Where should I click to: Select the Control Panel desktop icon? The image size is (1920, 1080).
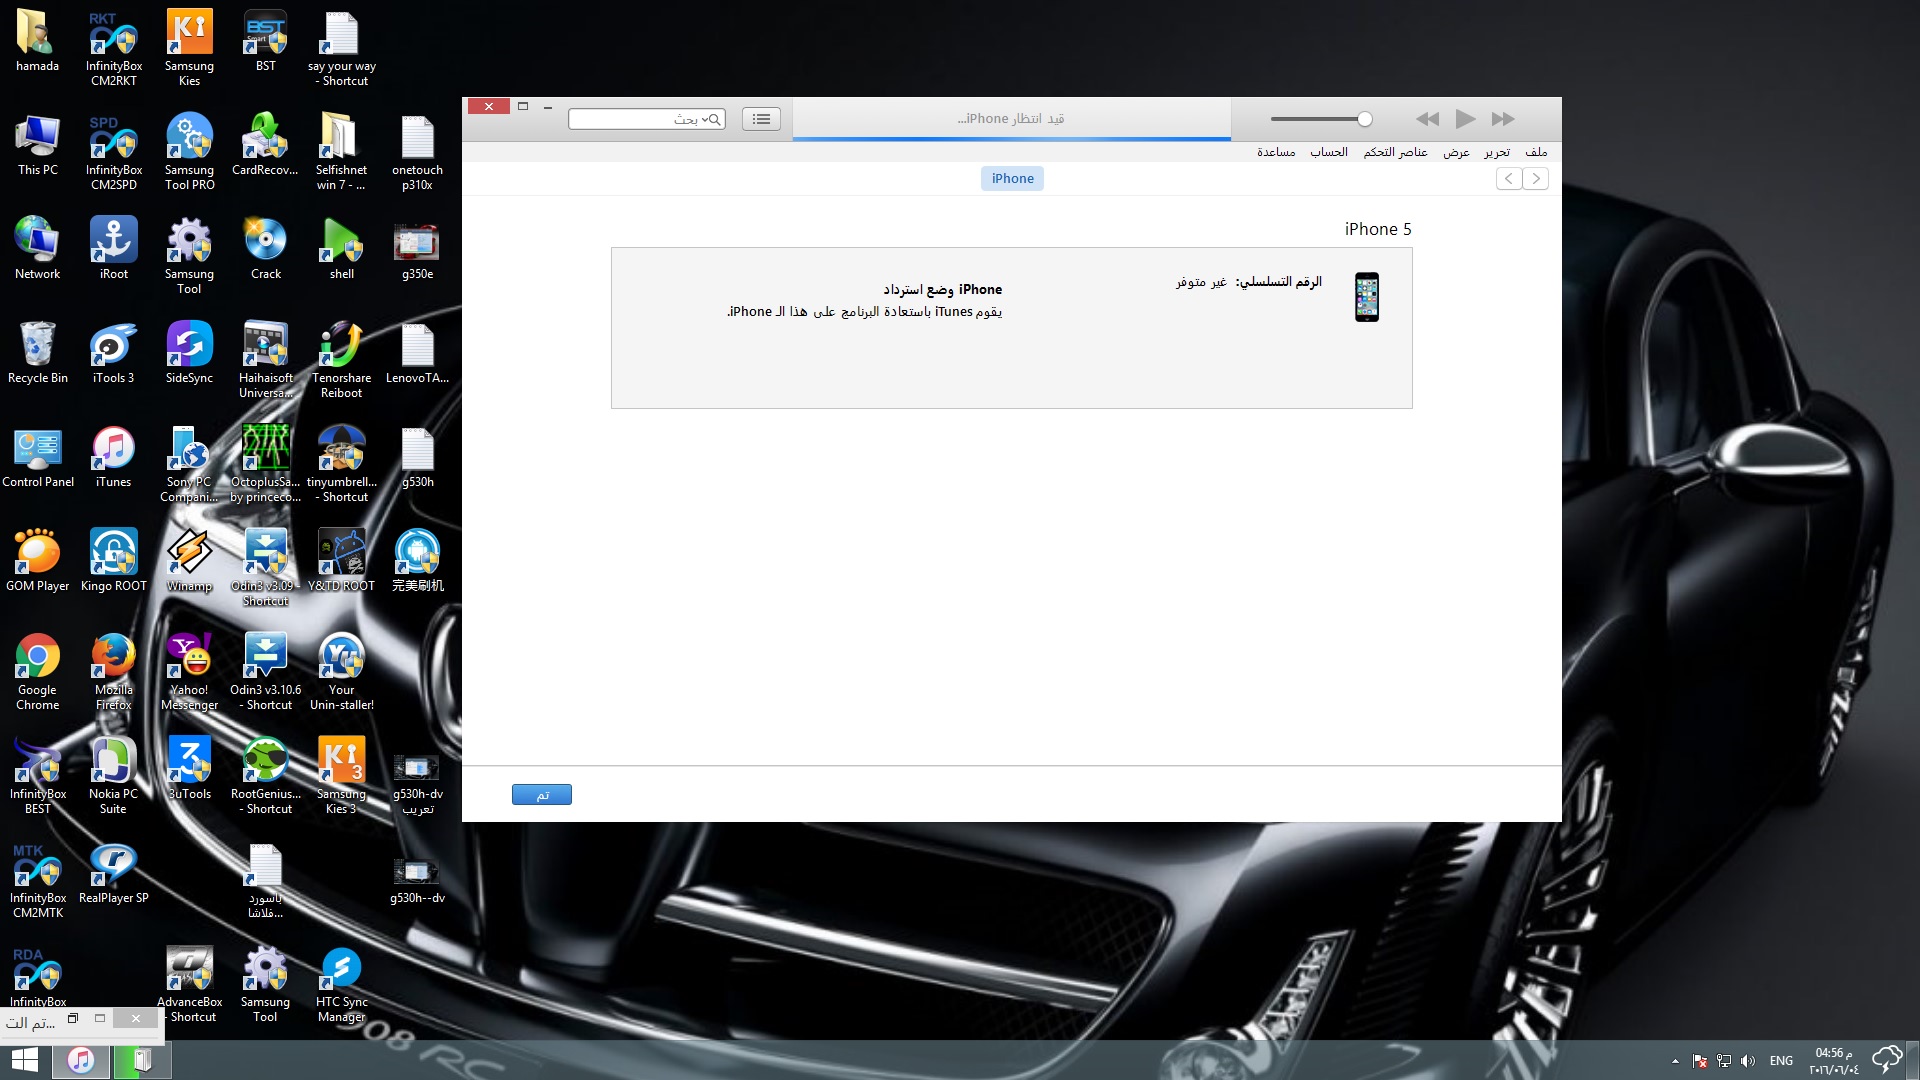click(37, 457)
